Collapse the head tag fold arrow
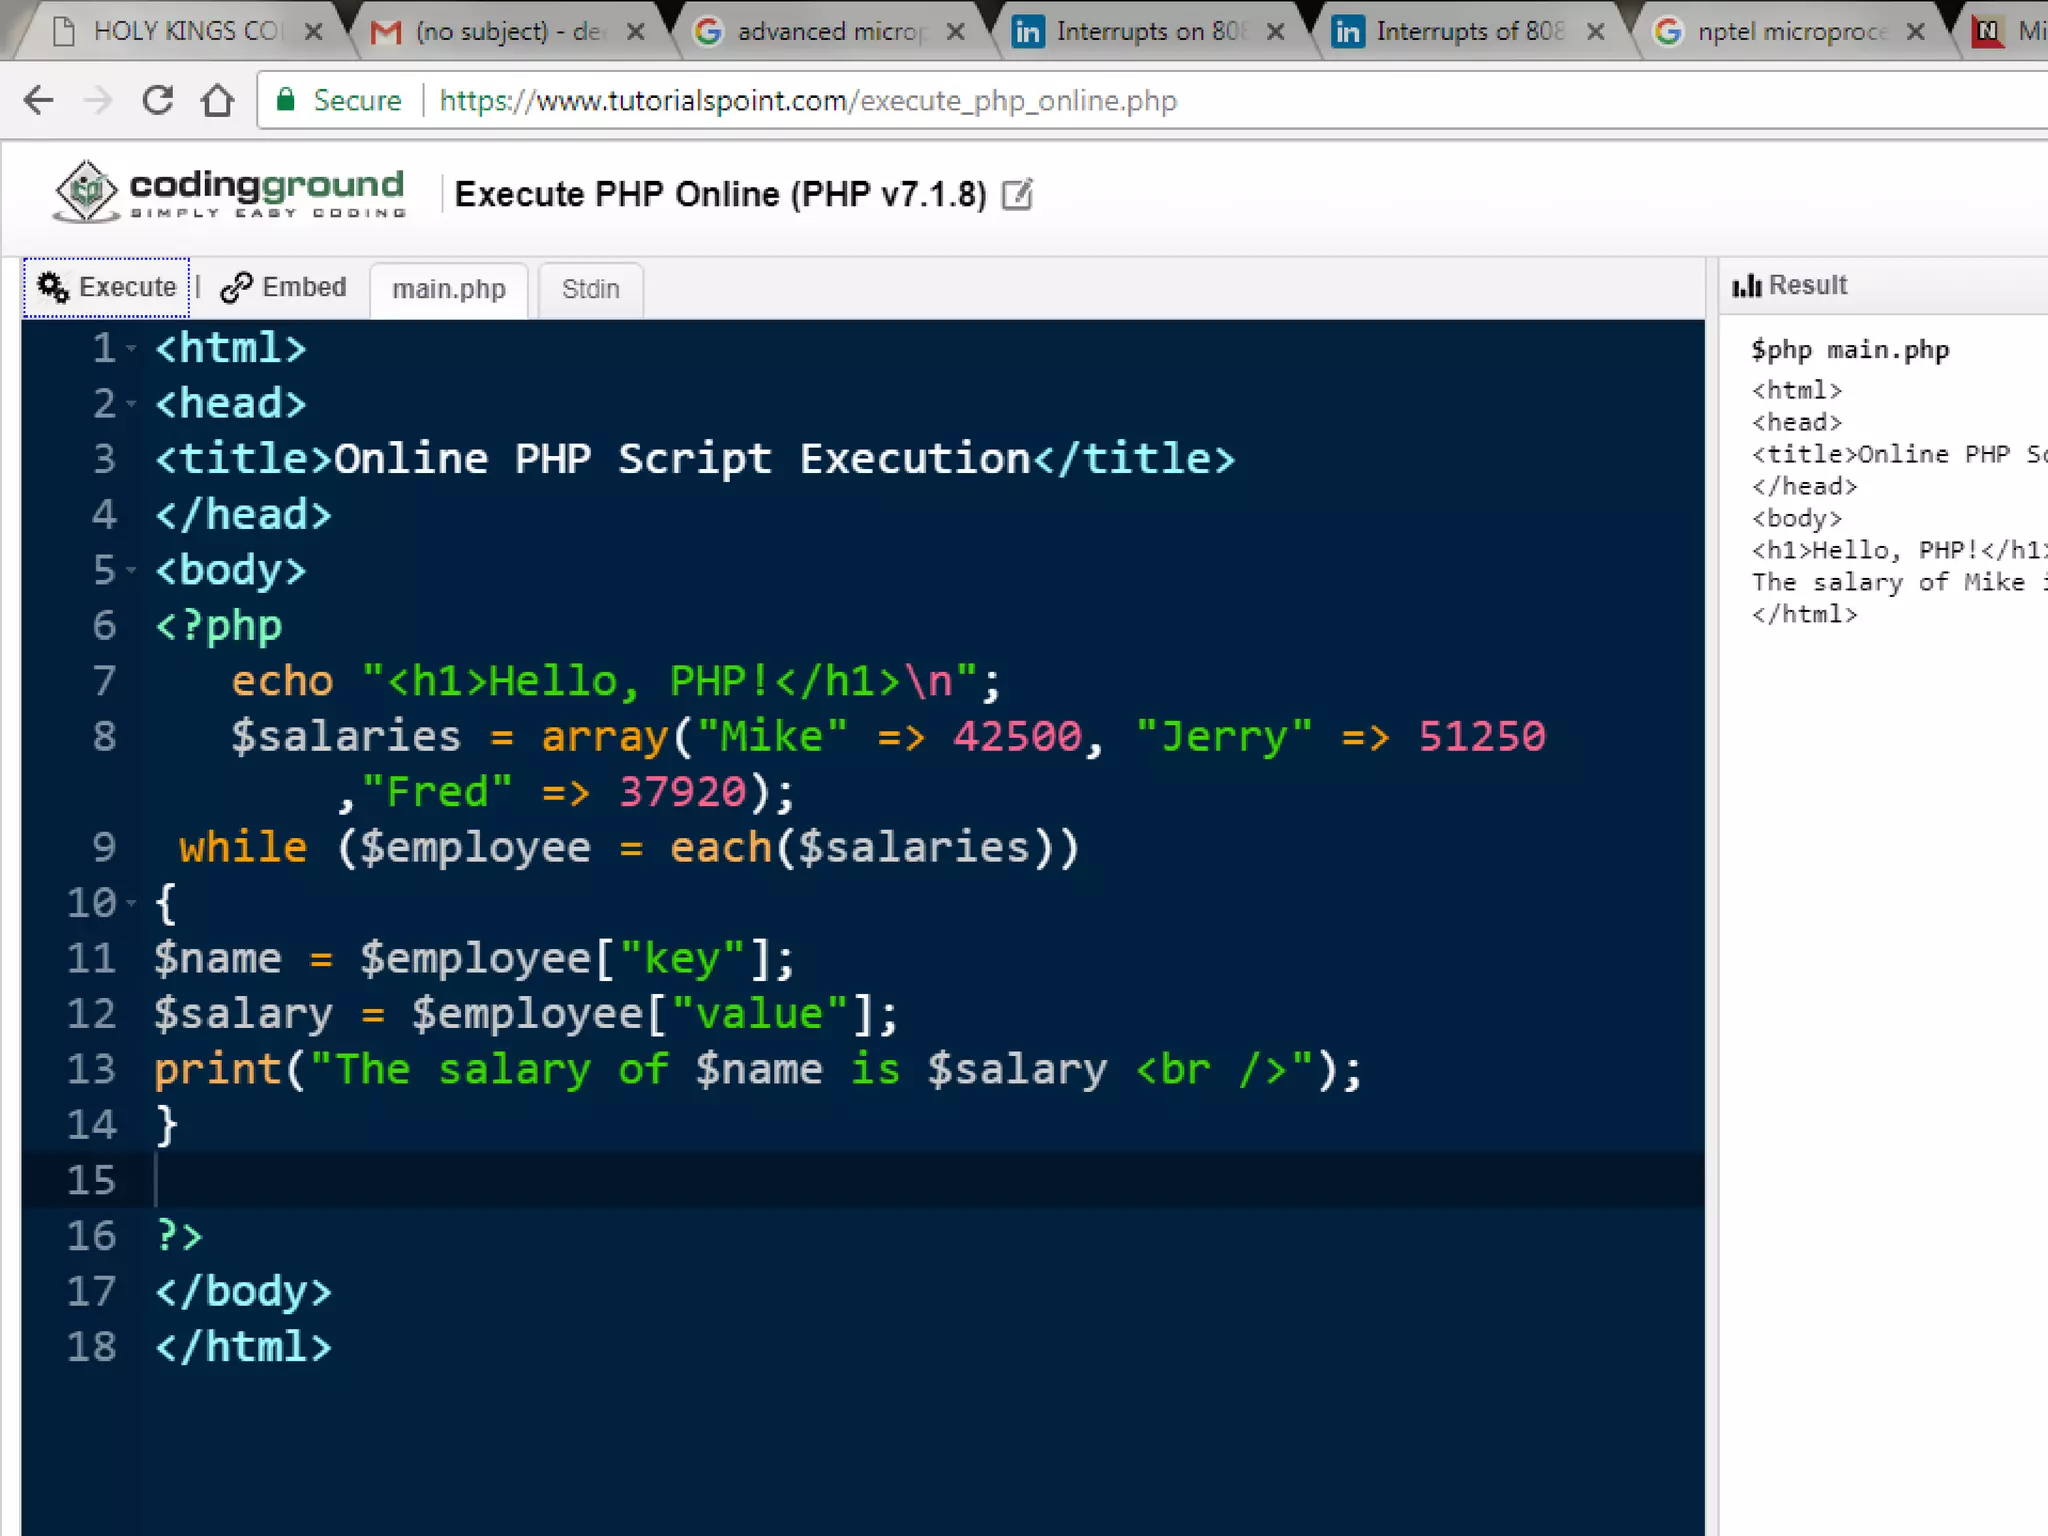The width and height of the screenshot is (2048, 1536). (132, 404)
